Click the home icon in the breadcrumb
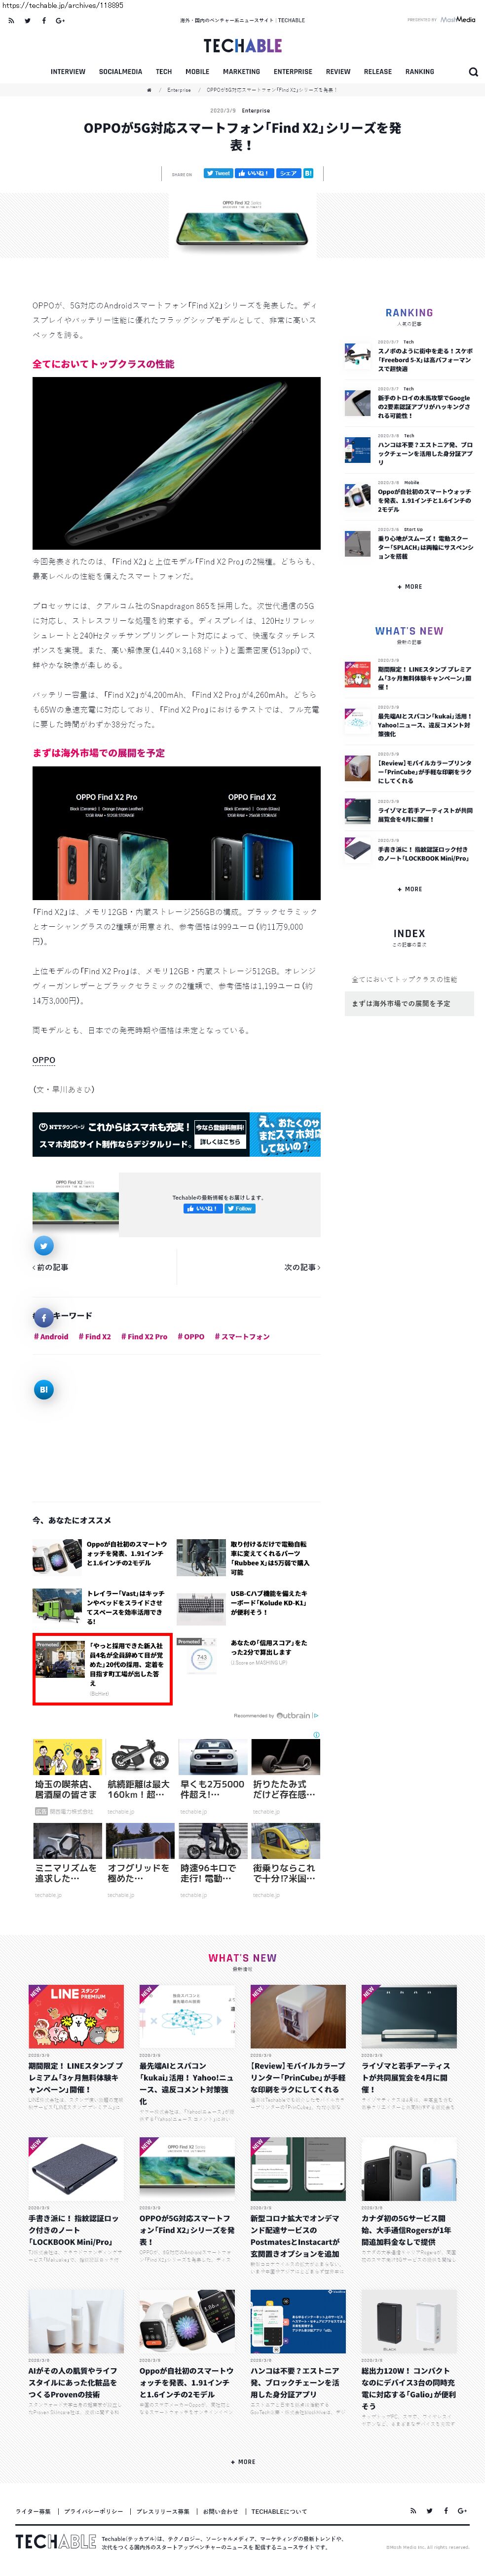The image size is (485, 2576). [149, 90]
